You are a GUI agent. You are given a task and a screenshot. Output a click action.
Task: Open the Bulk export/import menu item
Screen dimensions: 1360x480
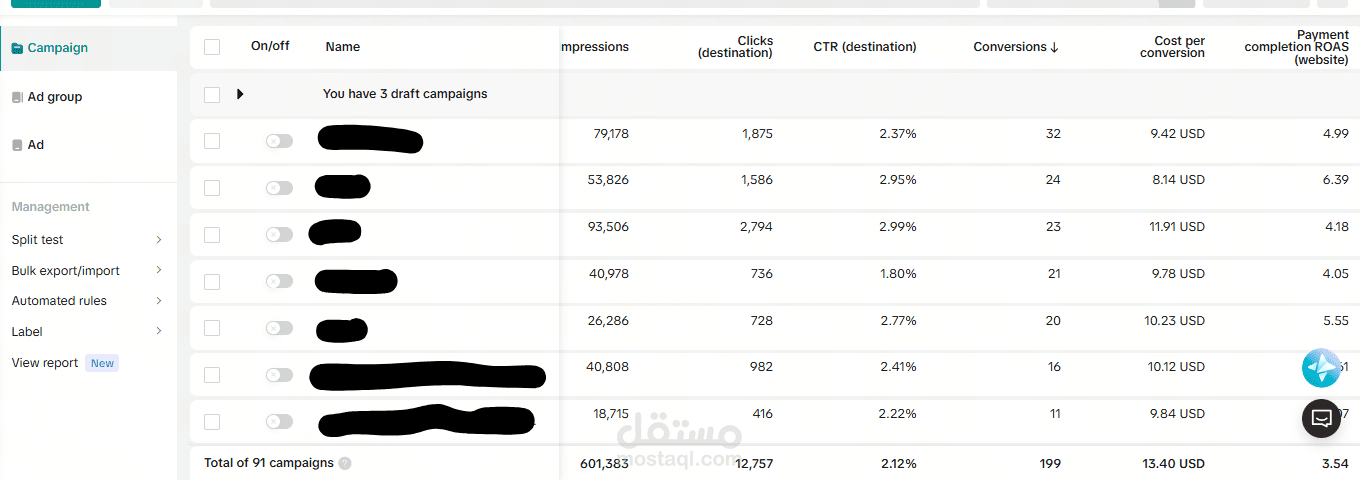[65, 271]
